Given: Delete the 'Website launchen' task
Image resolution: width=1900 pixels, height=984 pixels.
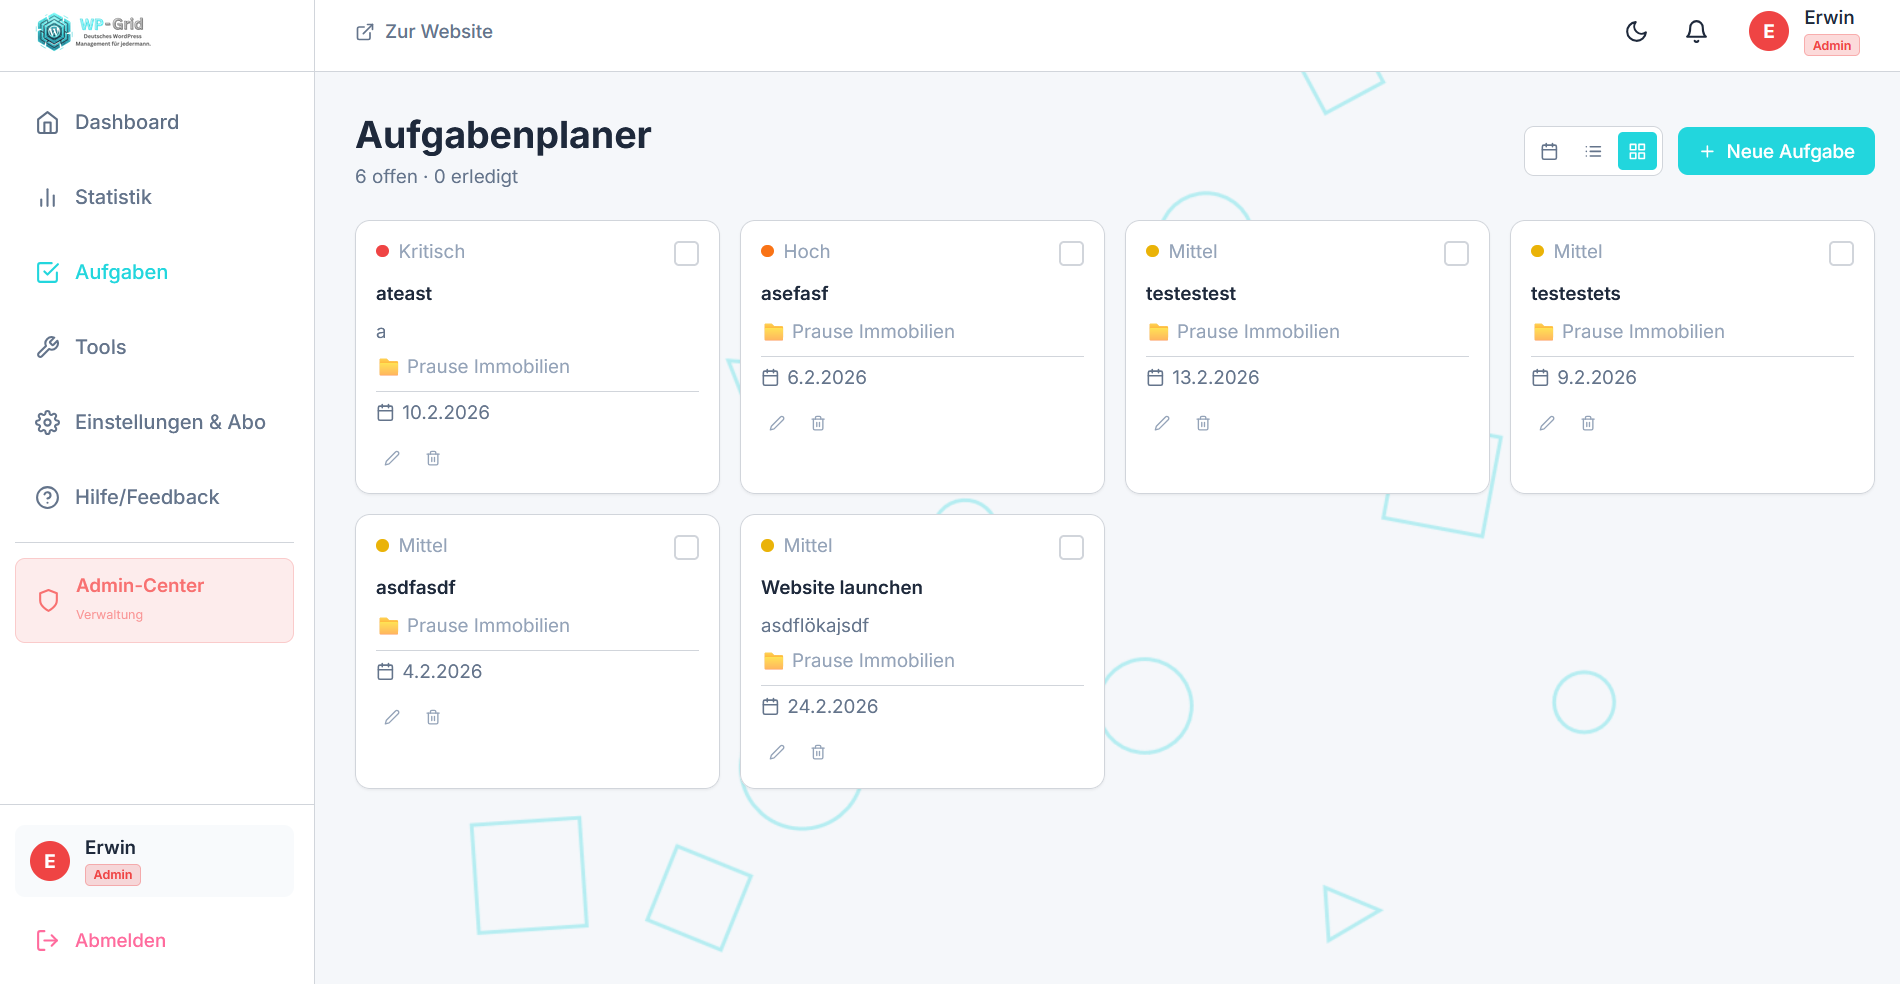Looking at the screenshot, I should click(818, 752).
